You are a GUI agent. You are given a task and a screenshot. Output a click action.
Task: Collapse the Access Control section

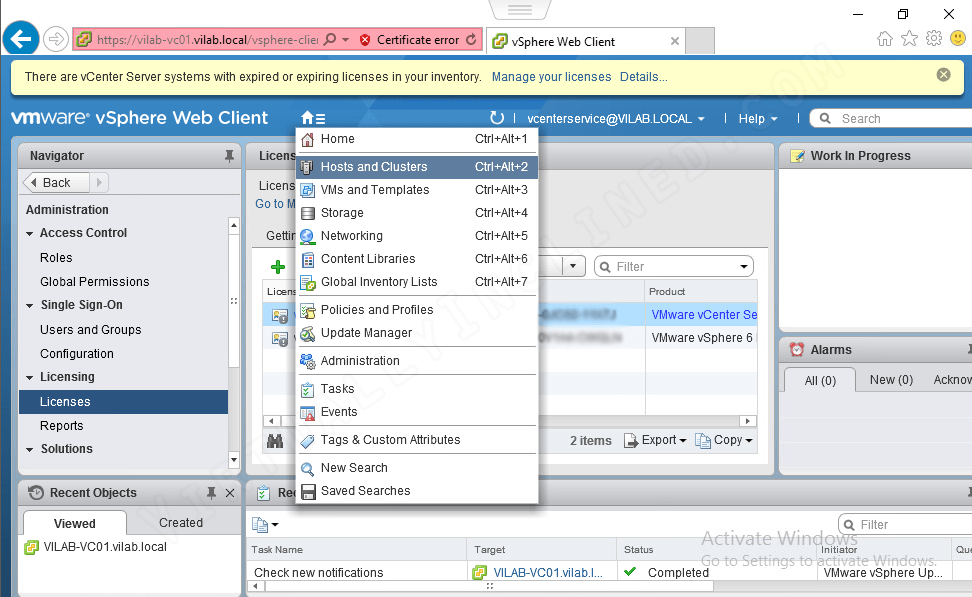click(30, 234)
